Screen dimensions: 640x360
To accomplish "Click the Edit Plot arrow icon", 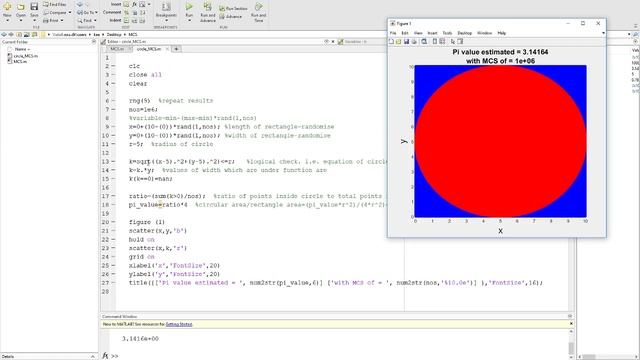I will point(453,42).
